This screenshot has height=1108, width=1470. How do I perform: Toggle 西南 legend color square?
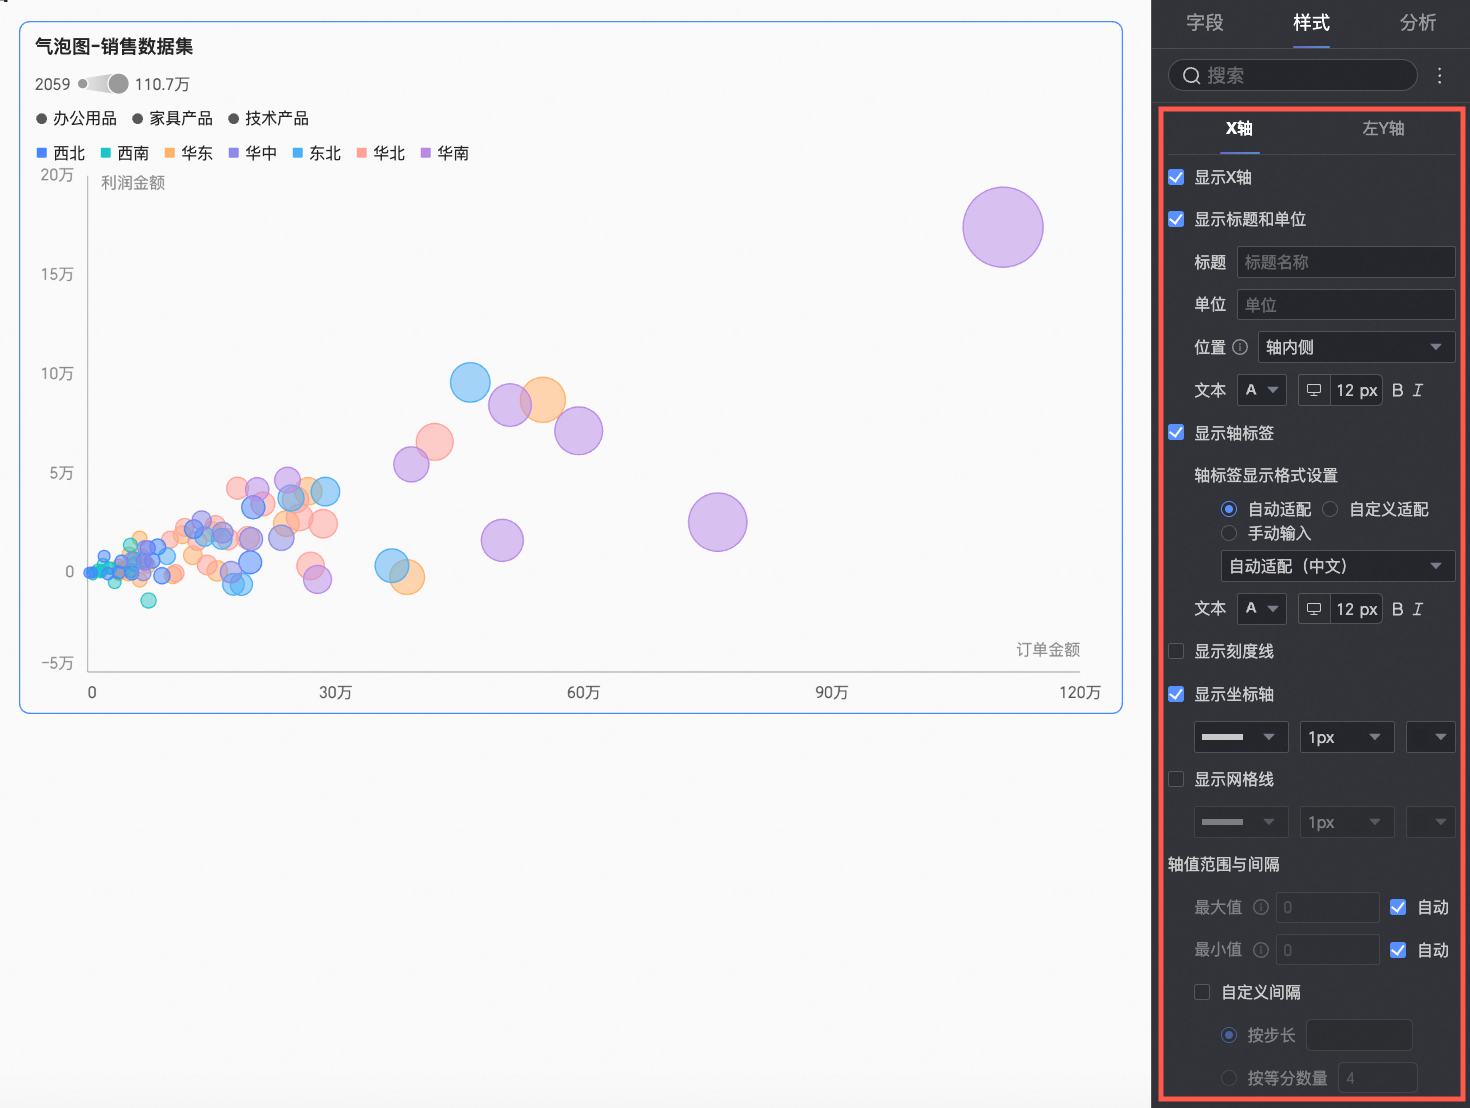106,153
